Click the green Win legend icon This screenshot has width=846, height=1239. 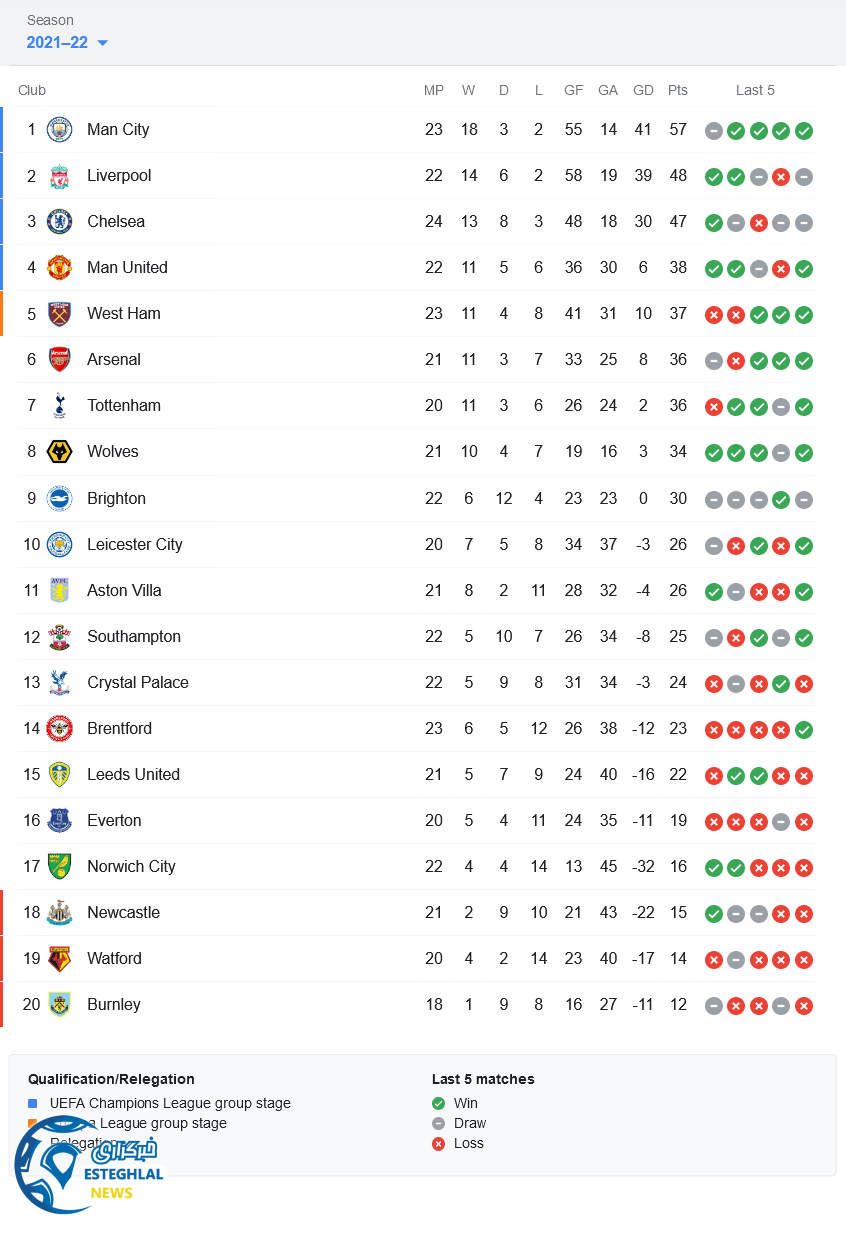438,1104
